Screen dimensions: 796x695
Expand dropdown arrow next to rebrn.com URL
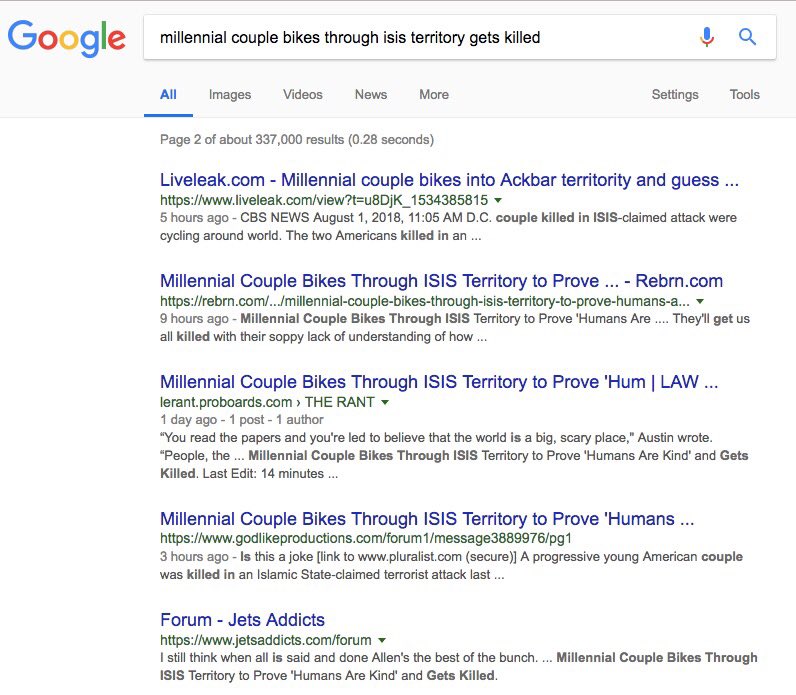[700, 301]
